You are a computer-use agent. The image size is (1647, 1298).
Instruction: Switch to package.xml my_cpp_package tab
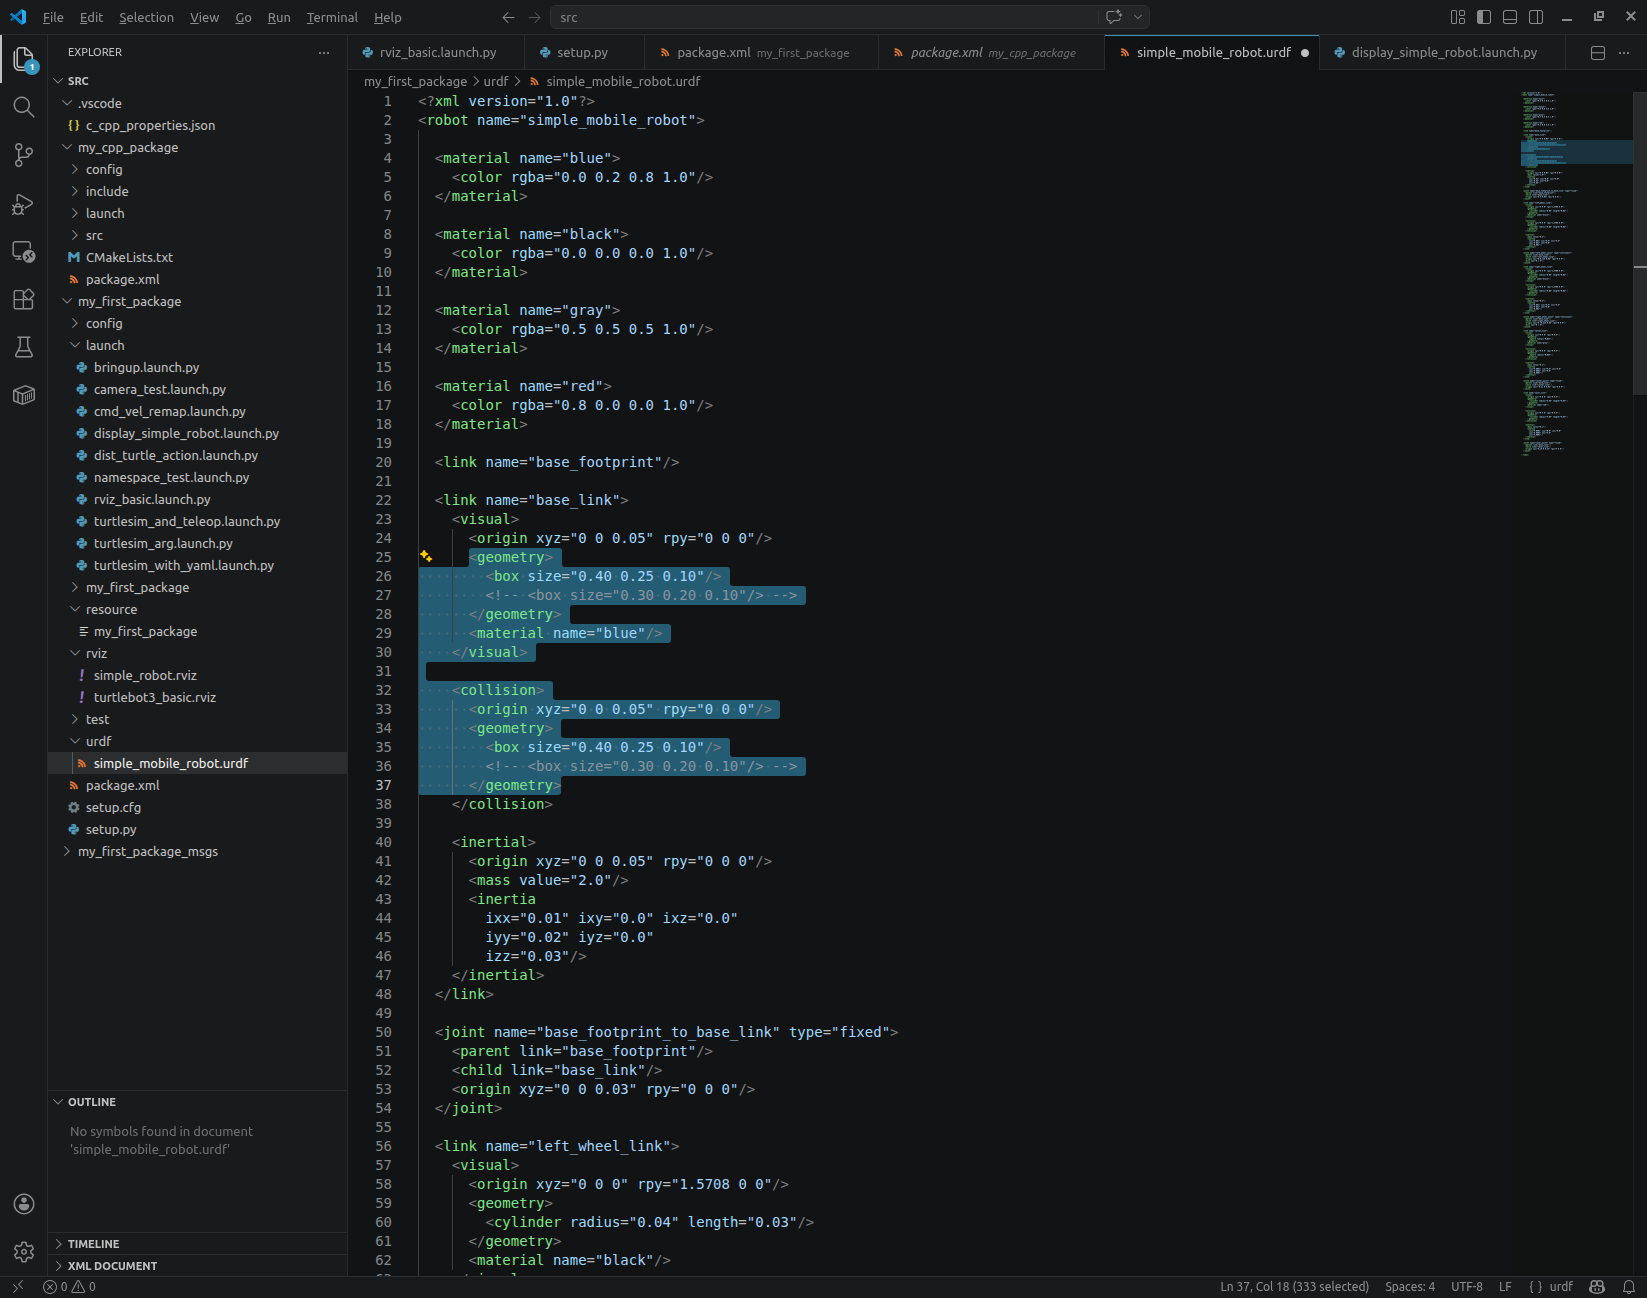tap(992, 52)
